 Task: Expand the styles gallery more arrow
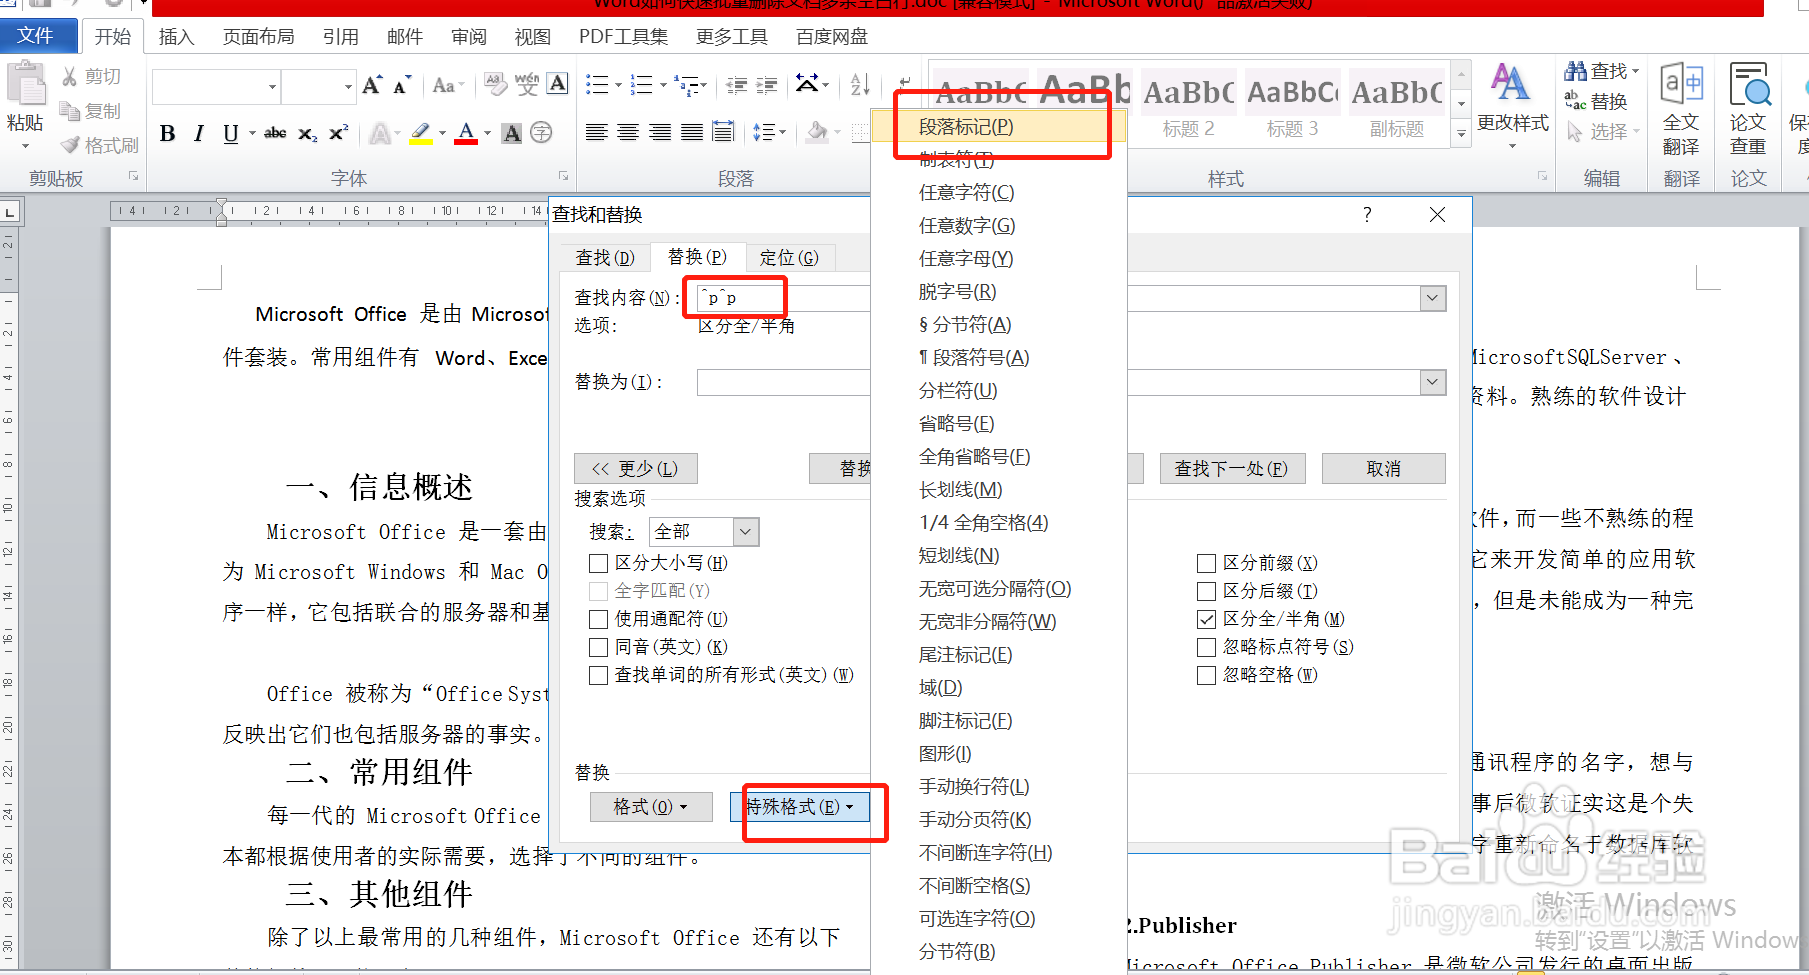[x=1461, y=133]
